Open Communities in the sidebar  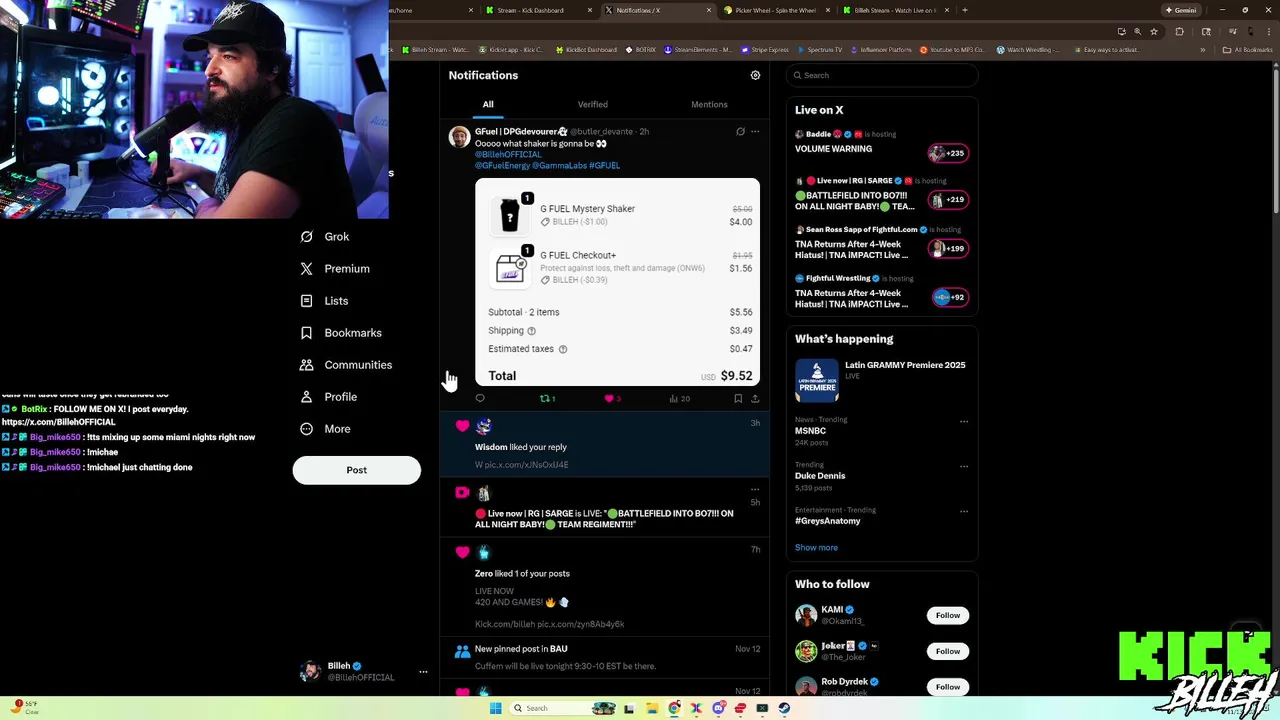(346, 365)
